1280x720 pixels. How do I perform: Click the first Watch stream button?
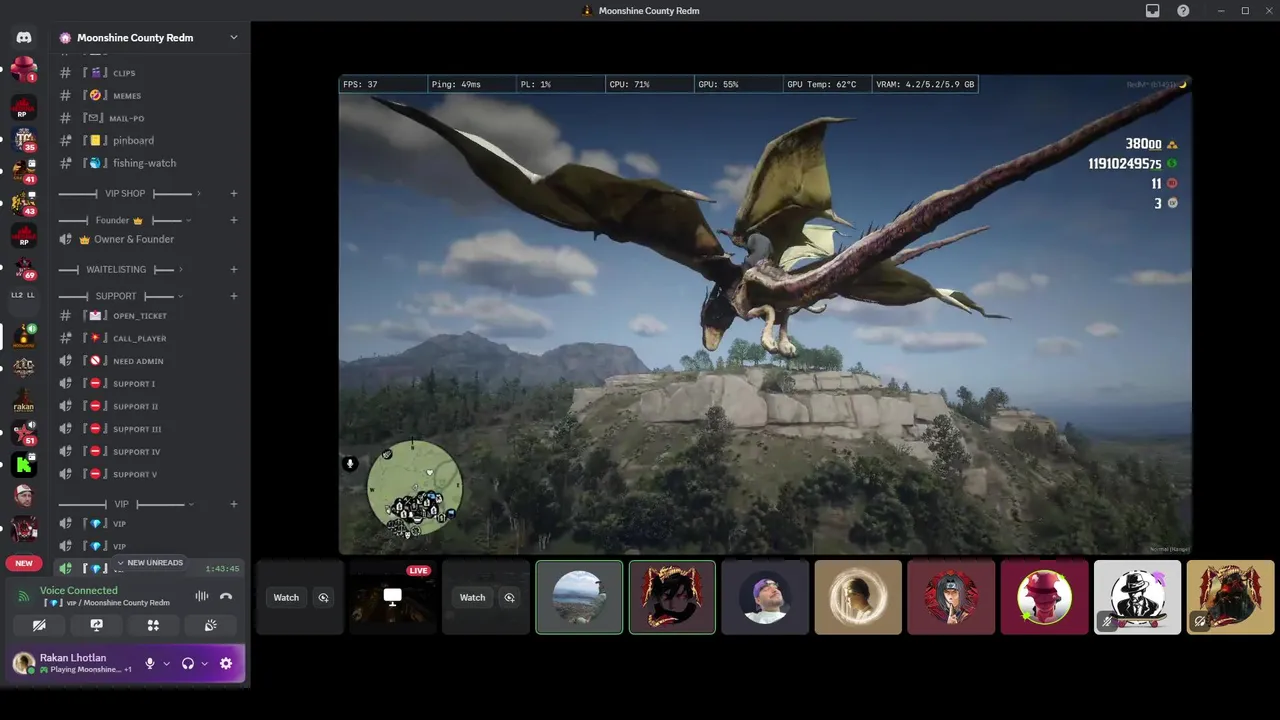[286, 598]
